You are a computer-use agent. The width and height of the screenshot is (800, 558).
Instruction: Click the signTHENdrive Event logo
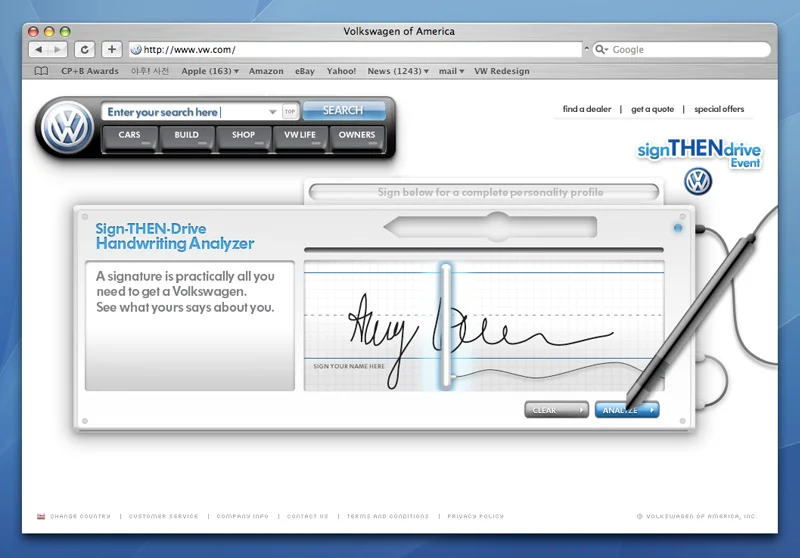(699, 153)
